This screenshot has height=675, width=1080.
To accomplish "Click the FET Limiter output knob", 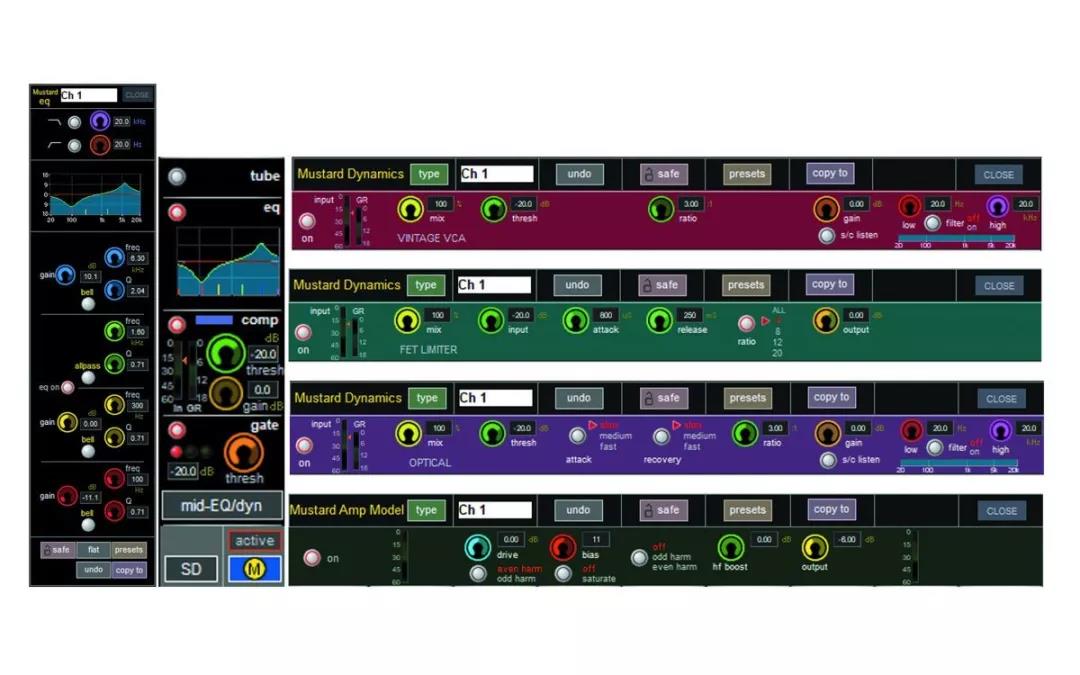I will point(825,320).
